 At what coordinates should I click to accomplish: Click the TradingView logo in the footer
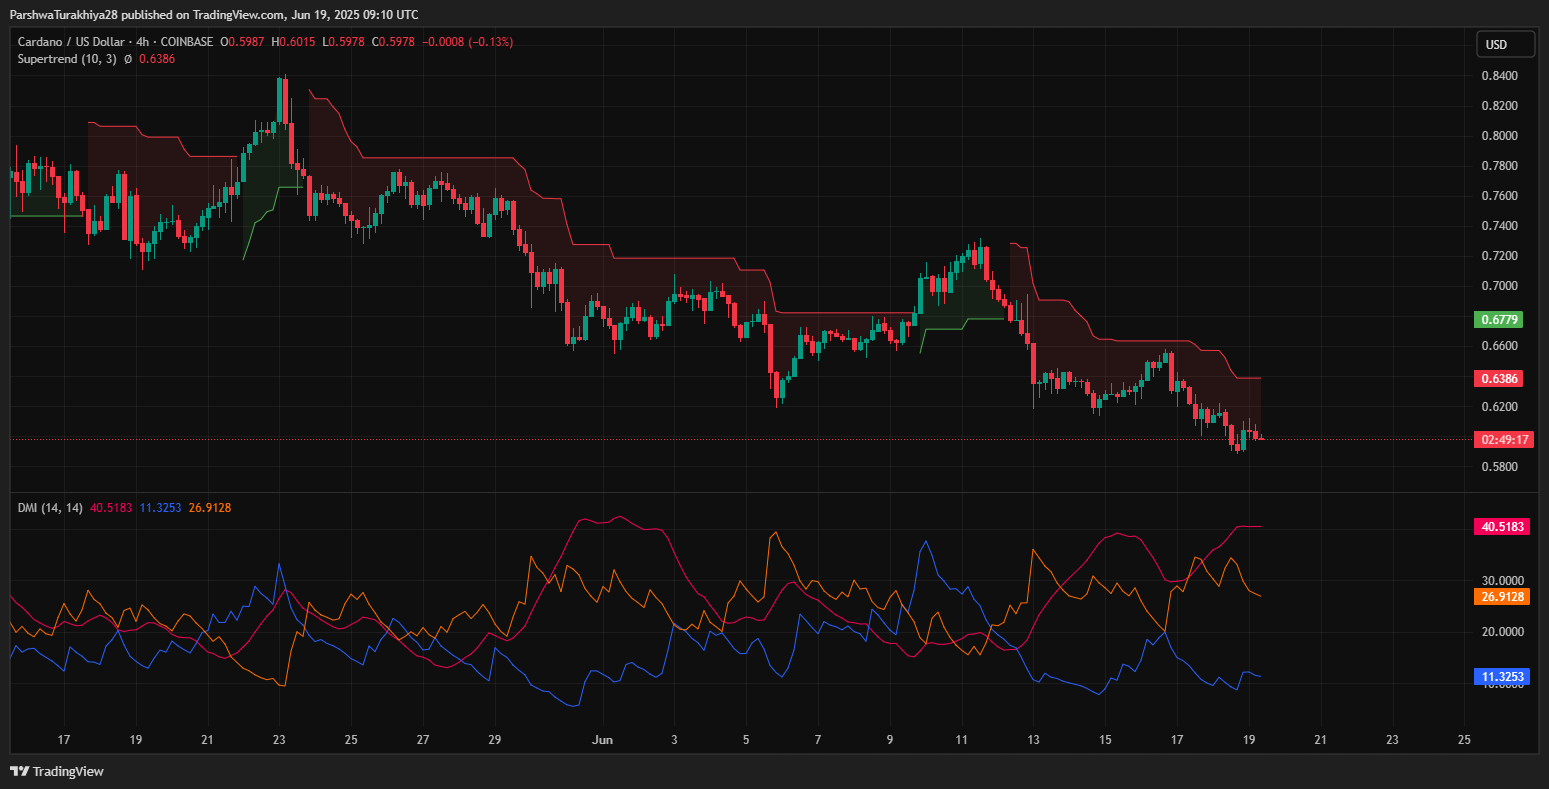click(57, 771)
